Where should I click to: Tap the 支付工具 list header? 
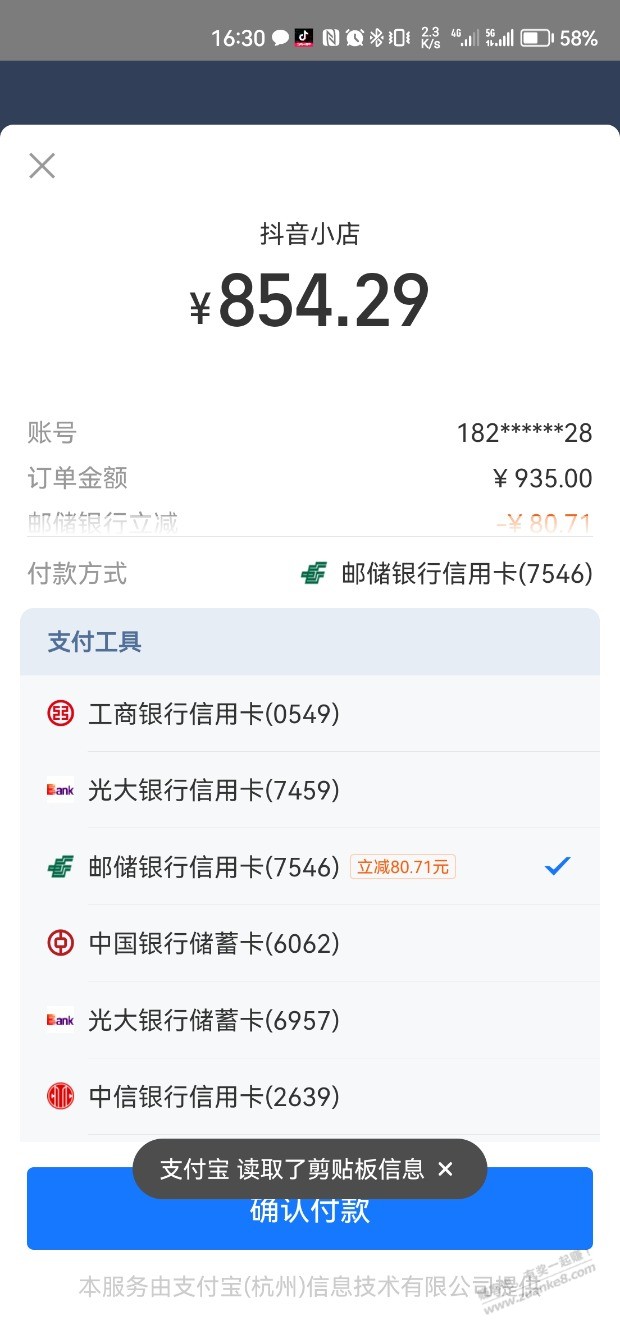[310, 641]
